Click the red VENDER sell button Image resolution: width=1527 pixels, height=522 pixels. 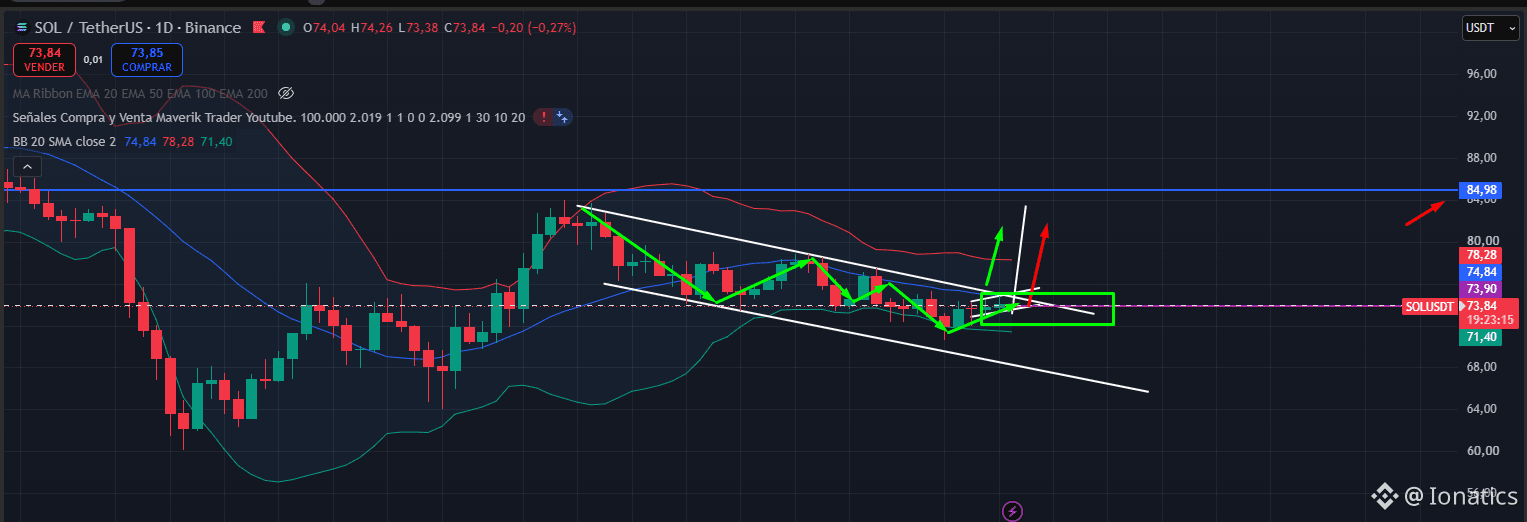[46, 59]
